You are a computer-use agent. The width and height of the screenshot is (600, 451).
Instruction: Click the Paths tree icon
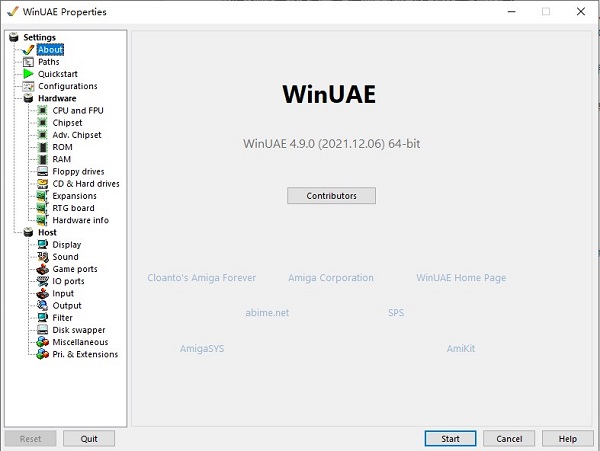(28, 62)
